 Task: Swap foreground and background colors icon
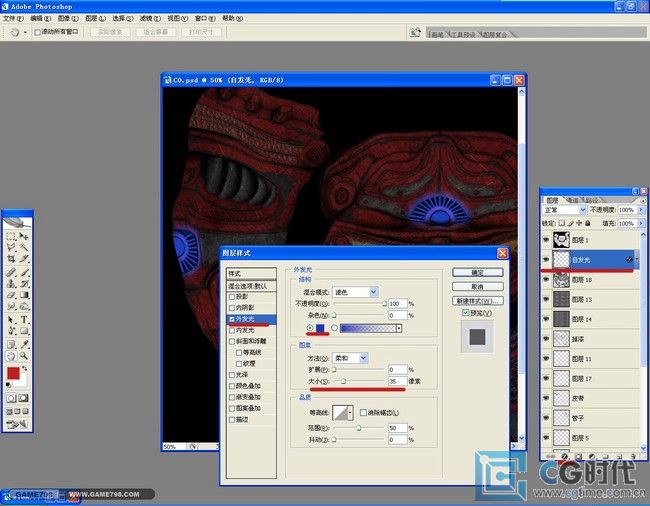tap(24, 368)
